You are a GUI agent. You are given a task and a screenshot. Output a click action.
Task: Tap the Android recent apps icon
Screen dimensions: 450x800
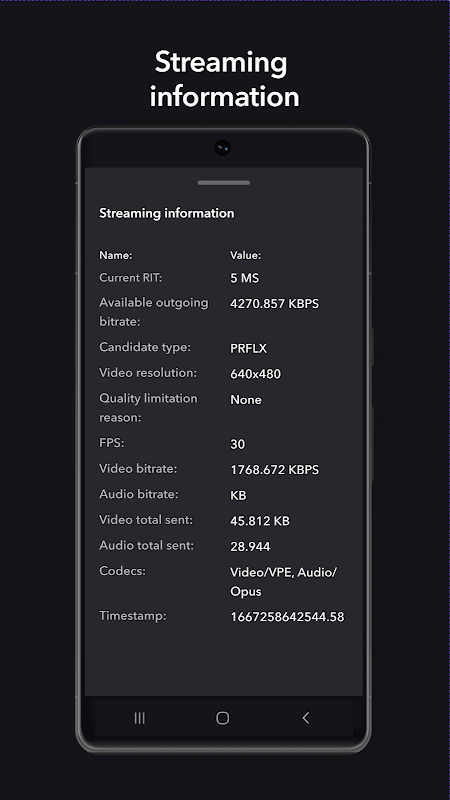(139, 718)
